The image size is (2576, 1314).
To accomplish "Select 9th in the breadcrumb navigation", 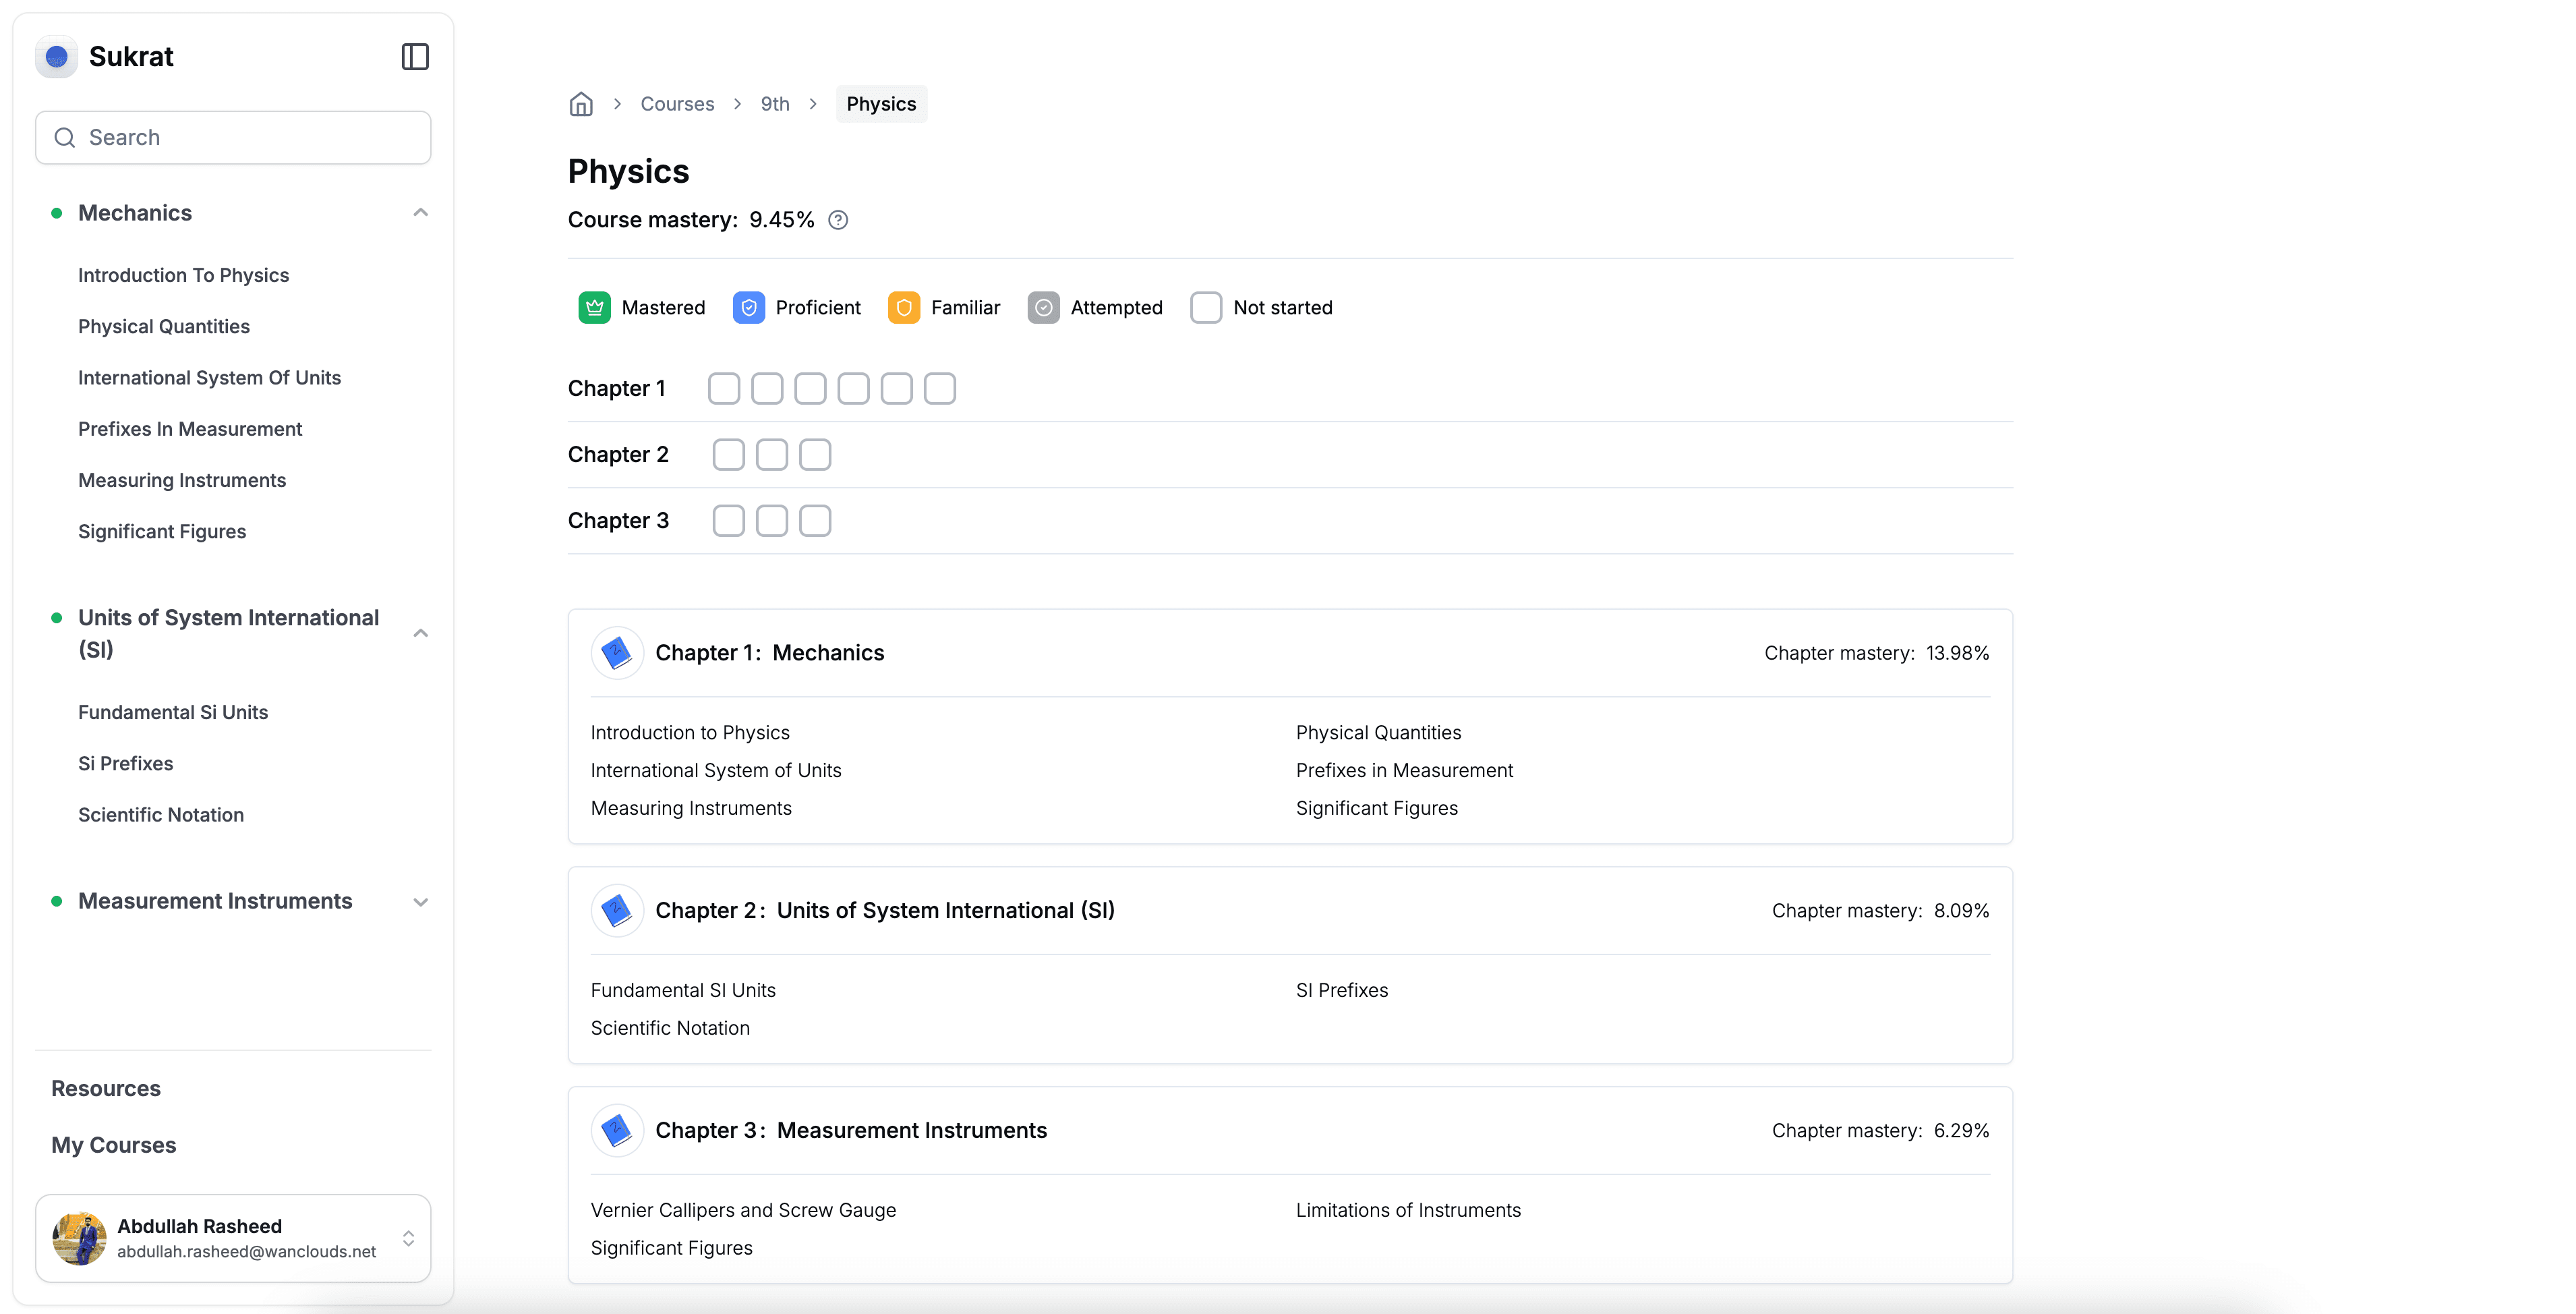I will (775, 103).
